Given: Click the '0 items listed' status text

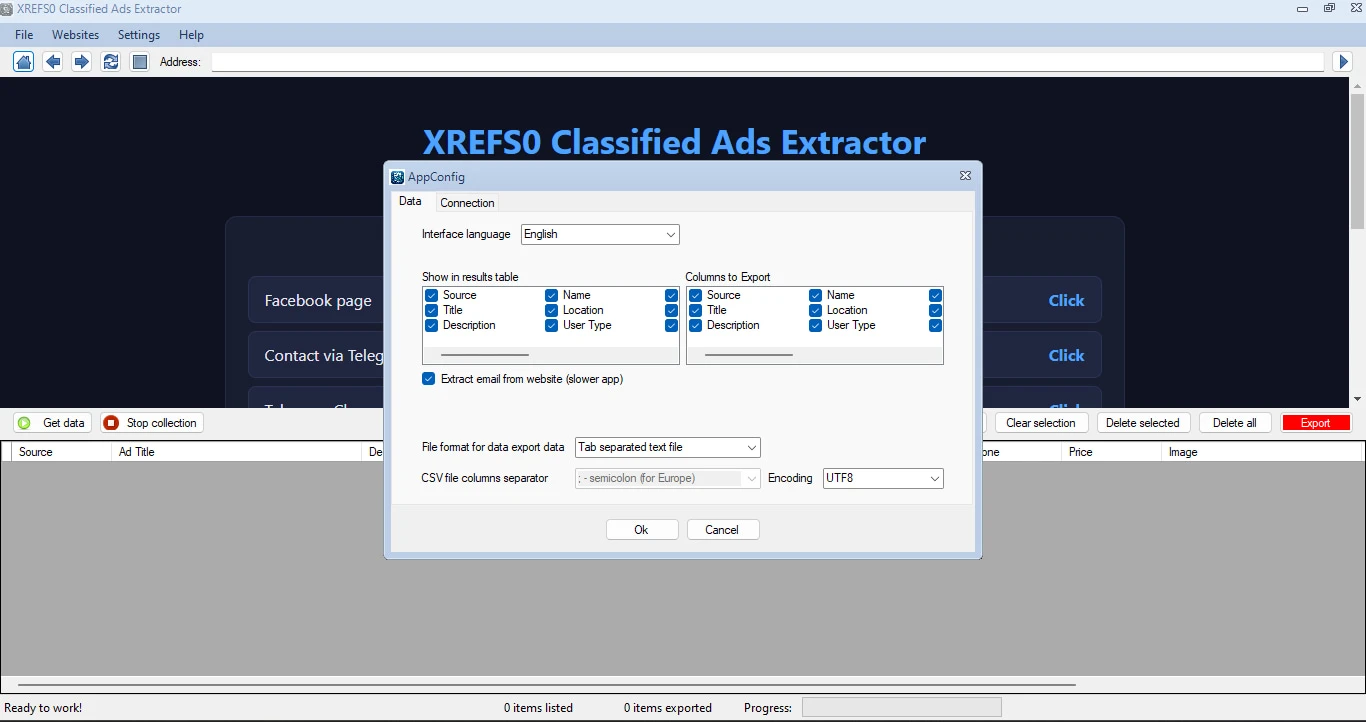Looking at the screenshot, I should tap(538, 708).
